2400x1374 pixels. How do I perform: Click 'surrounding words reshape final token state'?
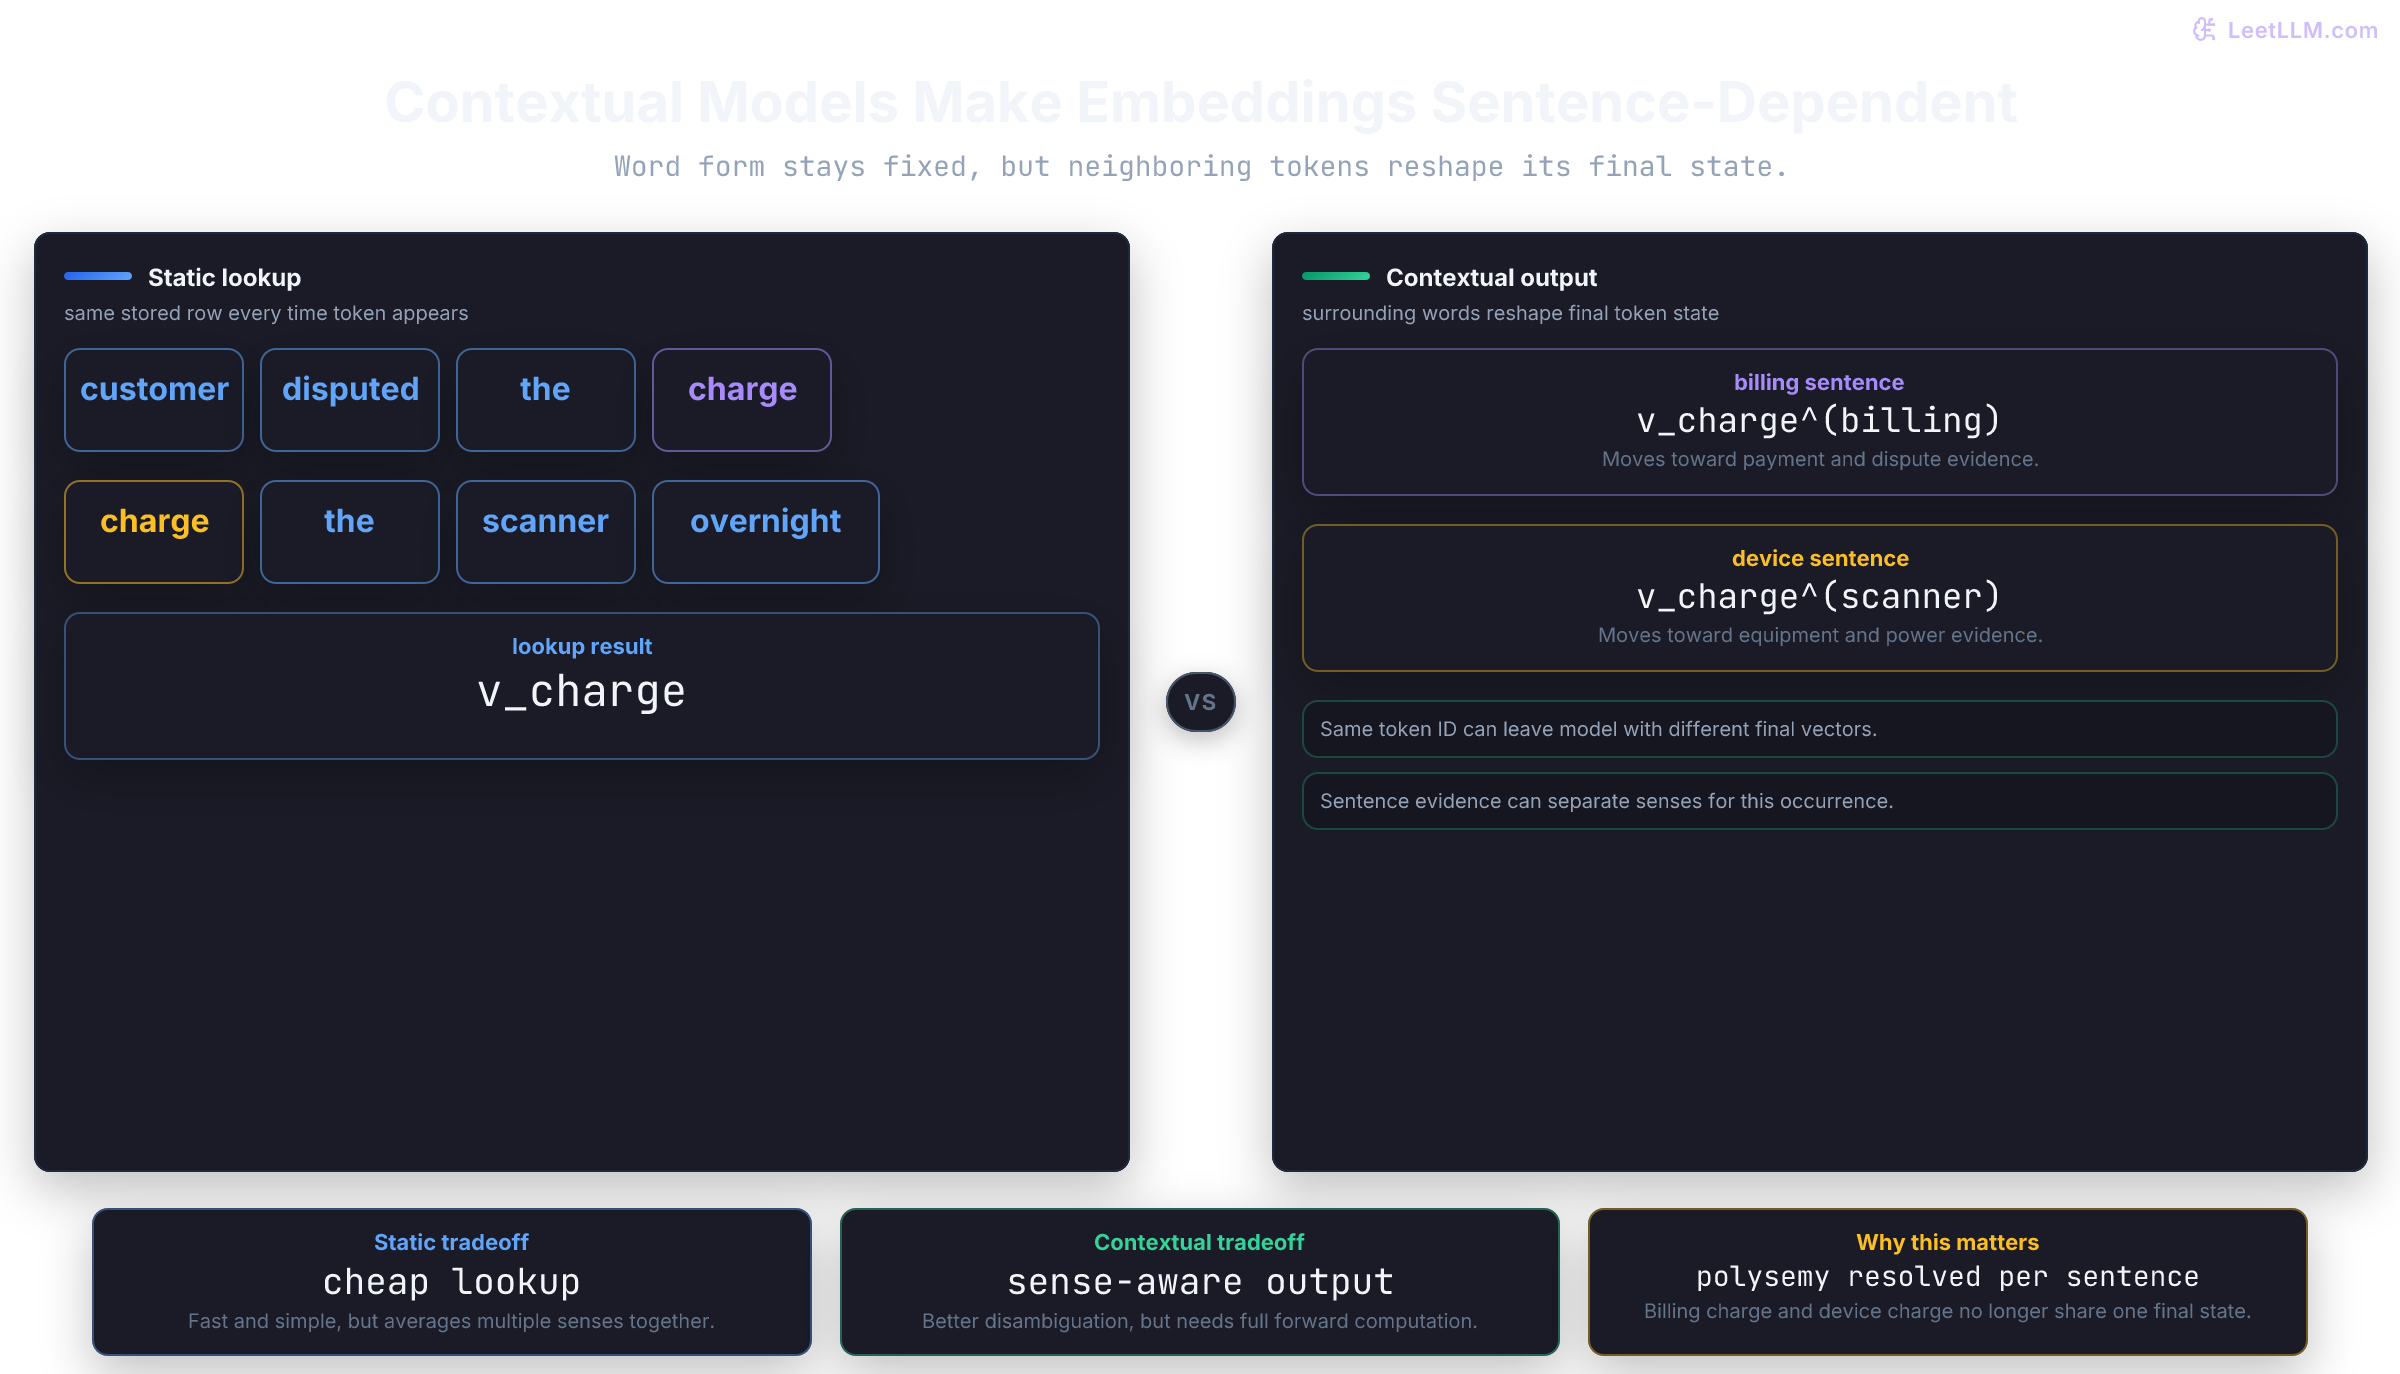click(x=1510, y=313)
